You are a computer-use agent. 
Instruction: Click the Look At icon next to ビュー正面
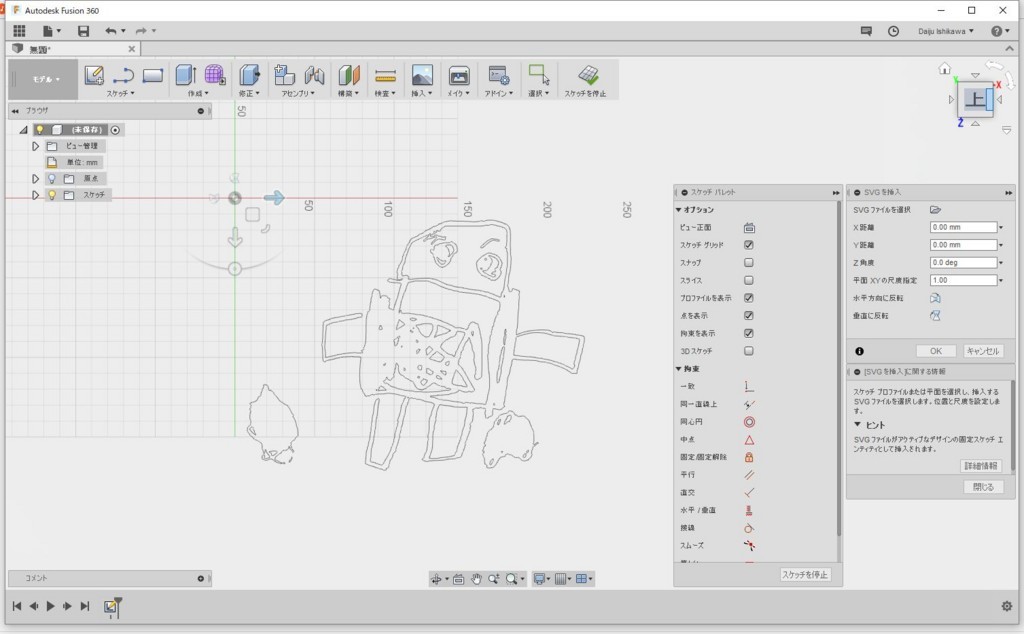click(x=749, y=228)
